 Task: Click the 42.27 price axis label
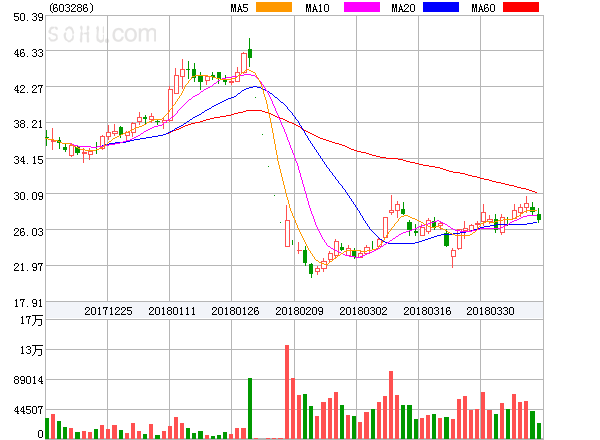pos(28,89)
